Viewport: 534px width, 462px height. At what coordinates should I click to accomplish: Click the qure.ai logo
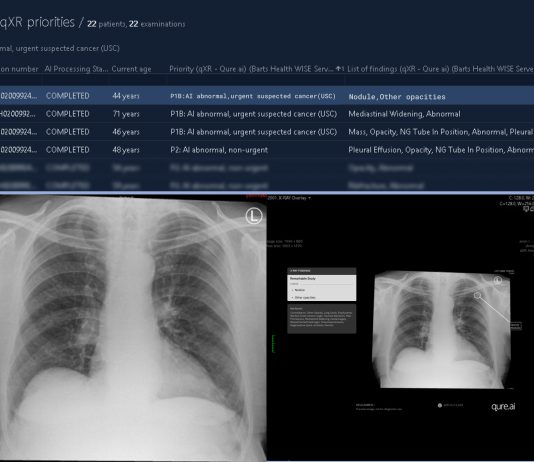503,407
